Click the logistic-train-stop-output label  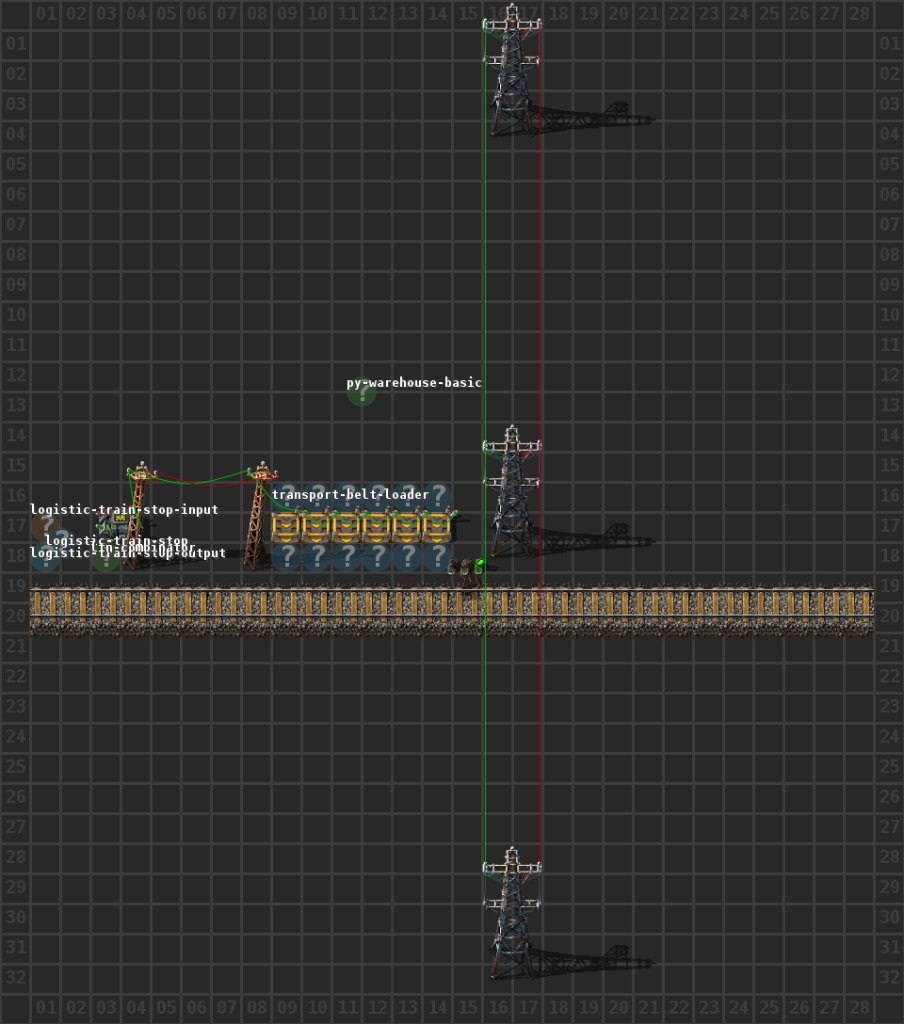(128, 553)
